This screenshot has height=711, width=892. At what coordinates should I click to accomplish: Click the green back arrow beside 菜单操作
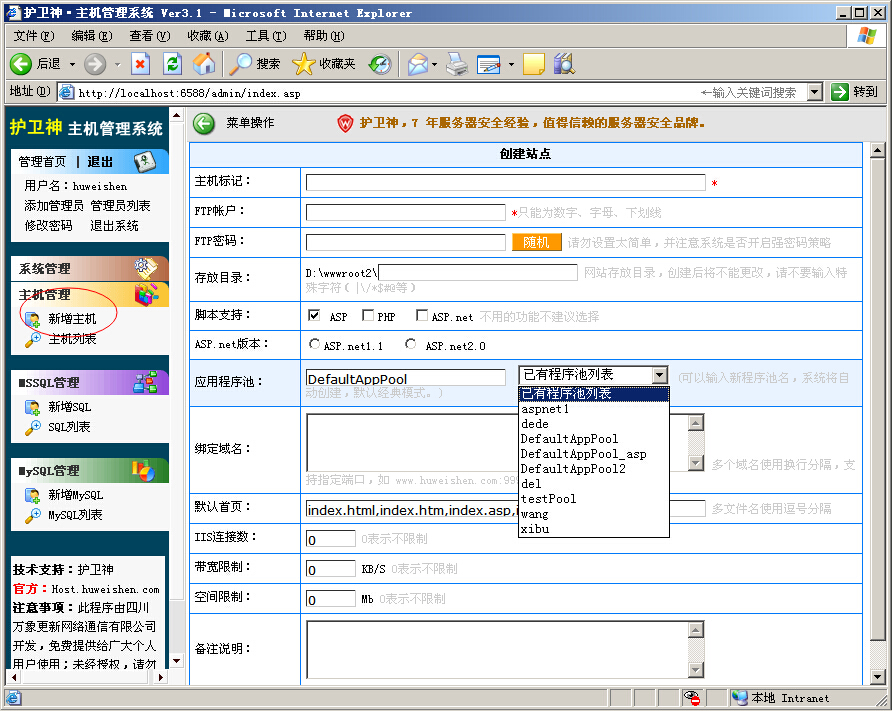tap(204, 123)
